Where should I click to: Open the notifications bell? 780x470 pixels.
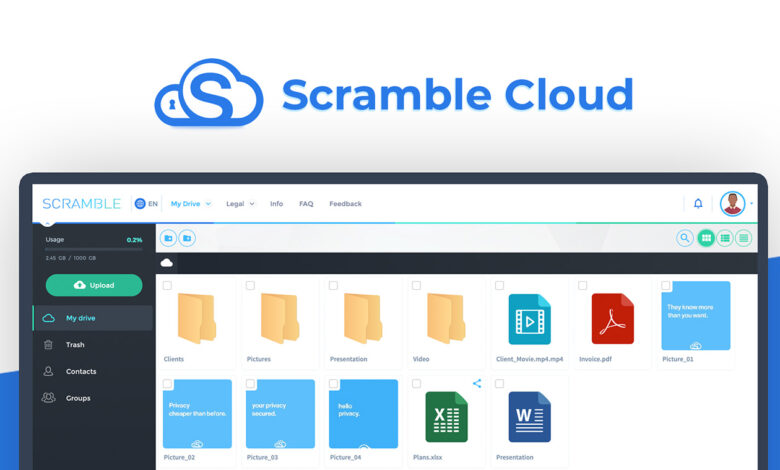698,203
